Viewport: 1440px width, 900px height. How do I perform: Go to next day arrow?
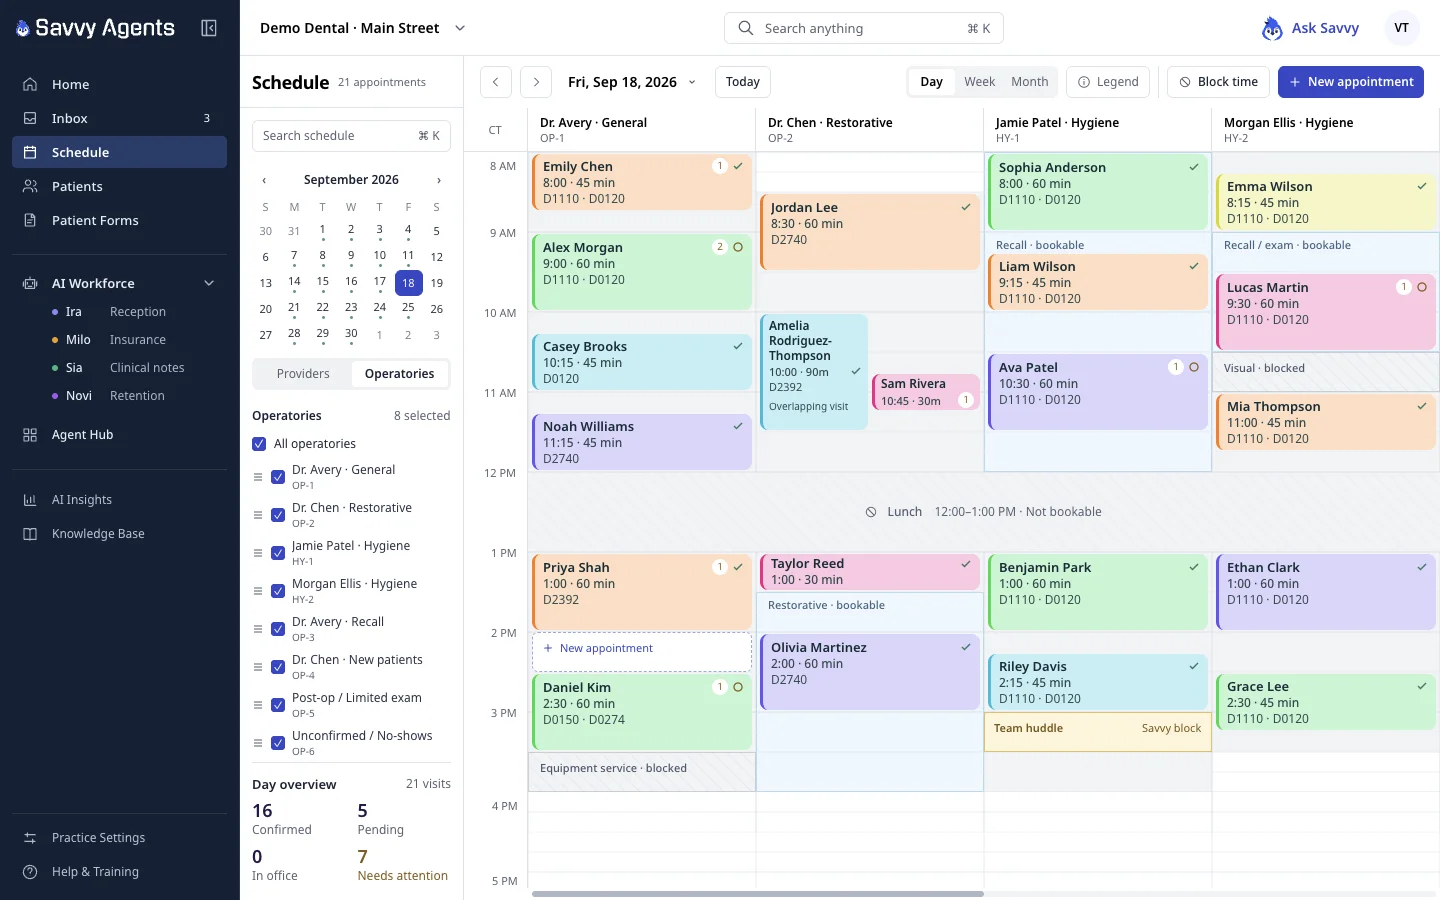[537, 82]
